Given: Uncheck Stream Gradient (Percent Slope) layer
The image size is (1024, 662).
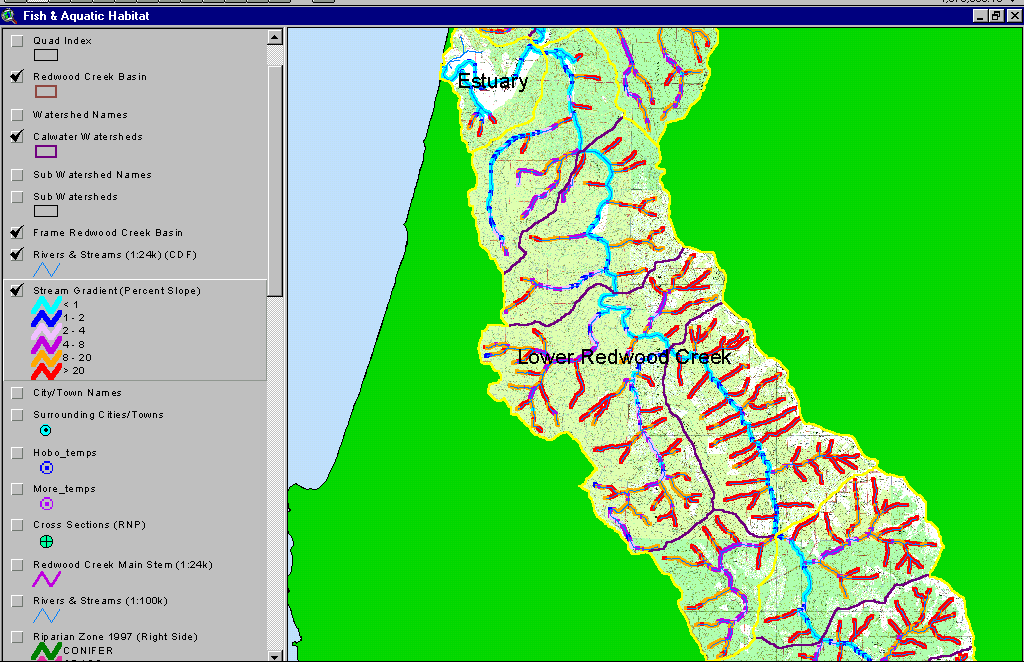Looking at the screenshot, I should [18, 291].
